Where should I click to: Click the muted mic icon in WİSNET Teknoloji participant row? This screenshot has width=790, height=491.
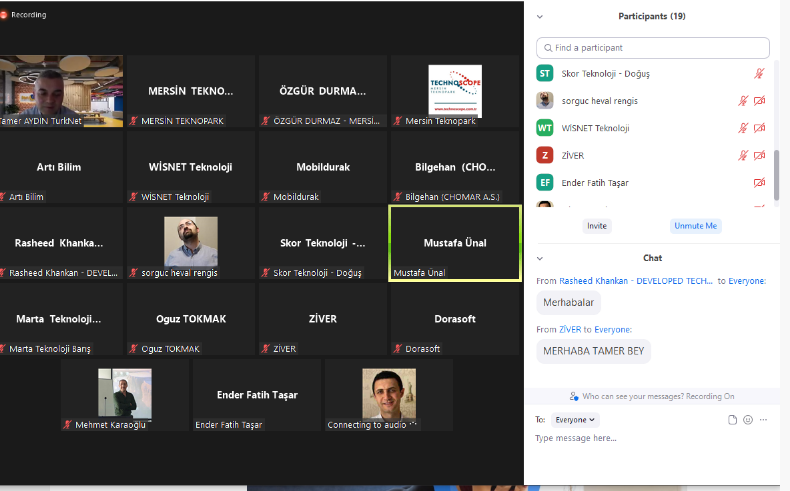pos(743,128)
